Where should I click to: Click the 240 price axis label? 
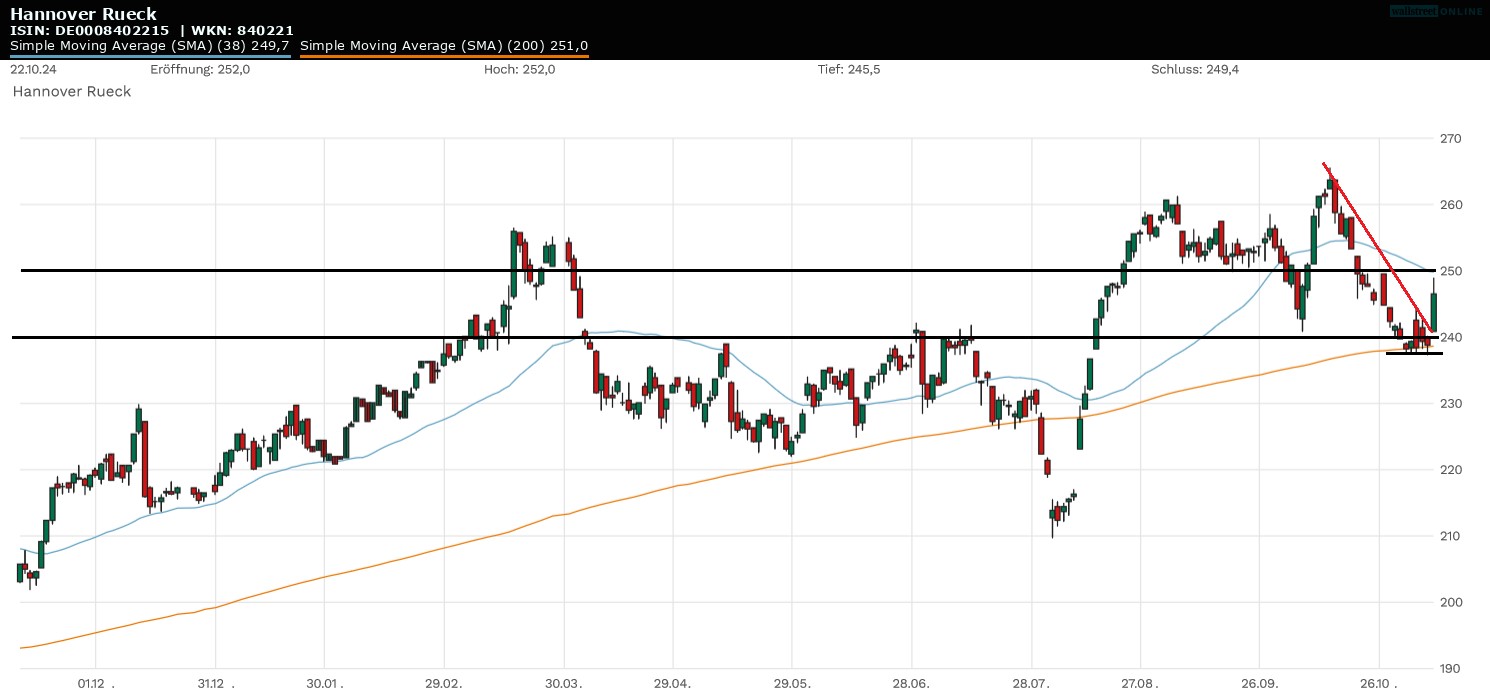1451,337
